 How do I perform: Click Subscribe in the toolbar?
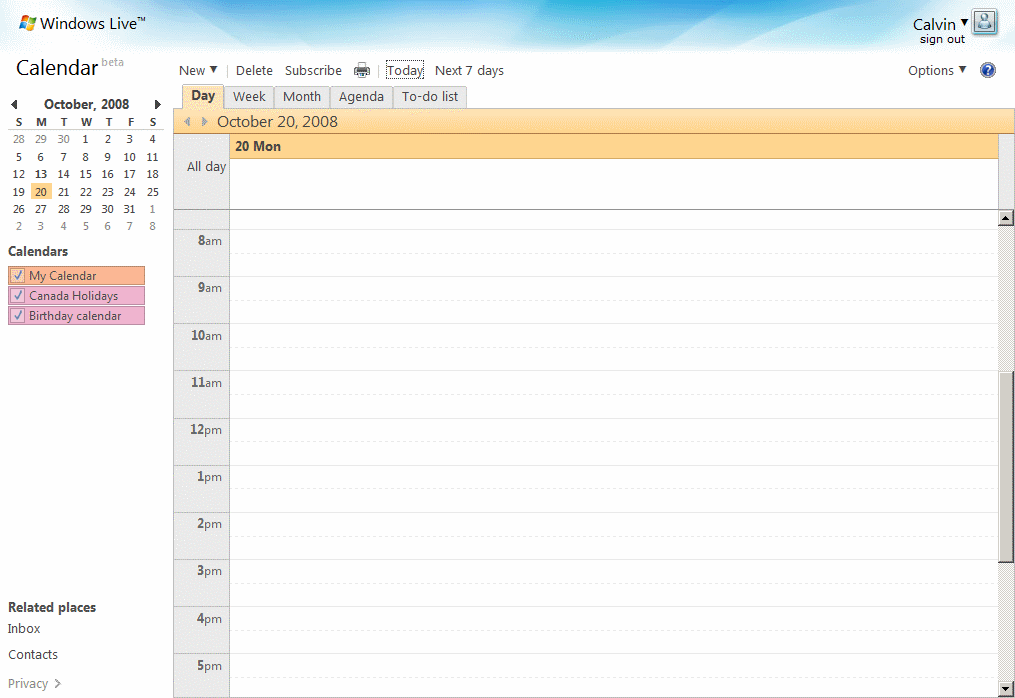point(313,70)
